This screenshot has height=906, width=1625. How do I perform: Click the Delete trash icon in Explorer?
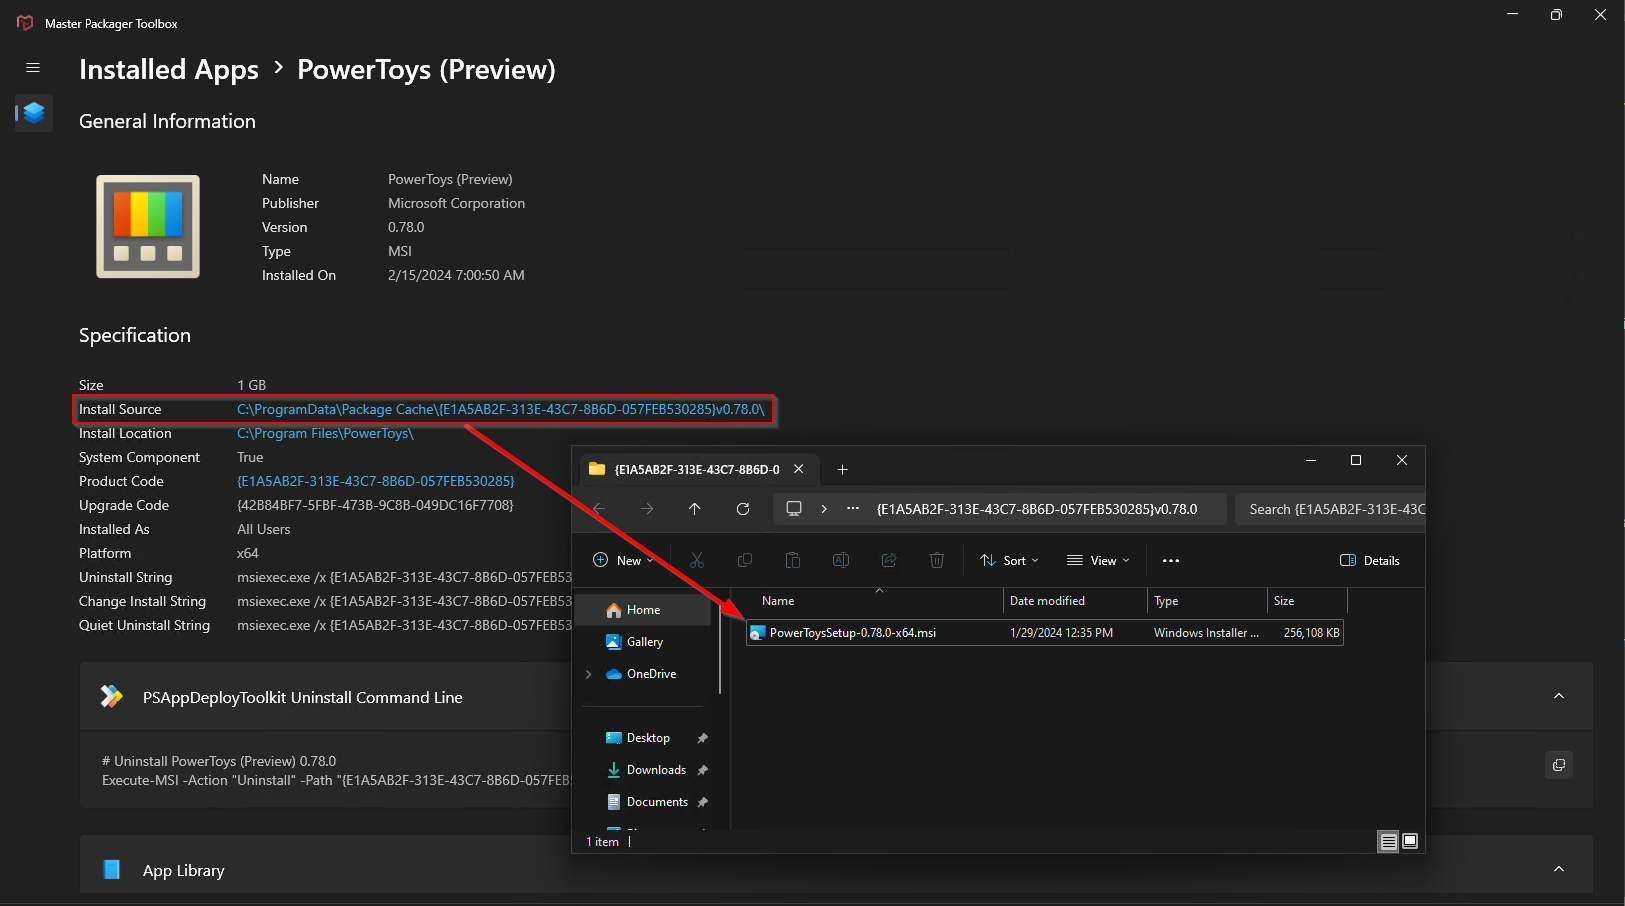click(x=937, y=560)
